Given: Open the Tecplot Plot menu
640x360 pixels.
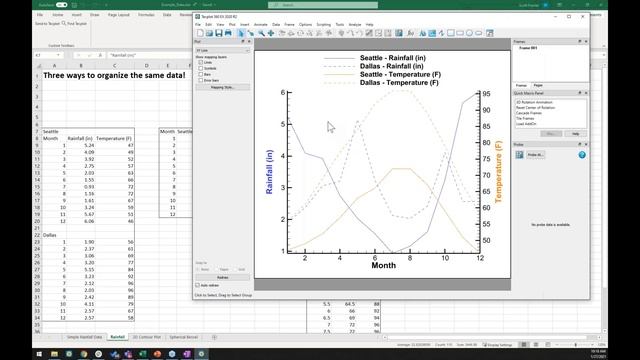Looking at the screenshot, I should pyautogui.click(x=232, y=24).
